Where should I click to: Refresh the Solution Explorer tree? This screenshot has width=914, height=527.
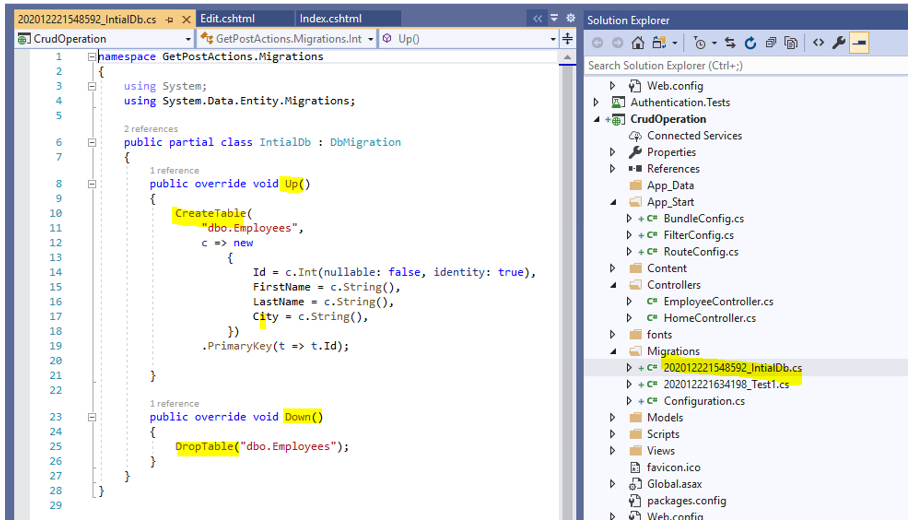point(750,43)
